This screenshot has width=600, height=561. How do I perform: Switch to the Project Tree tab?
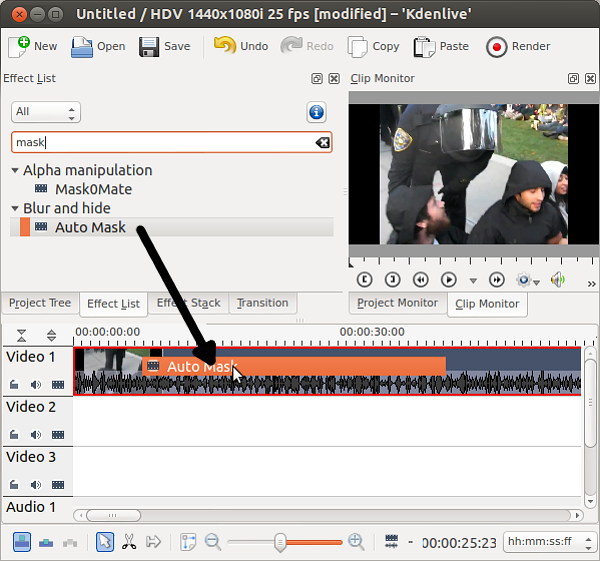point(40,303)
